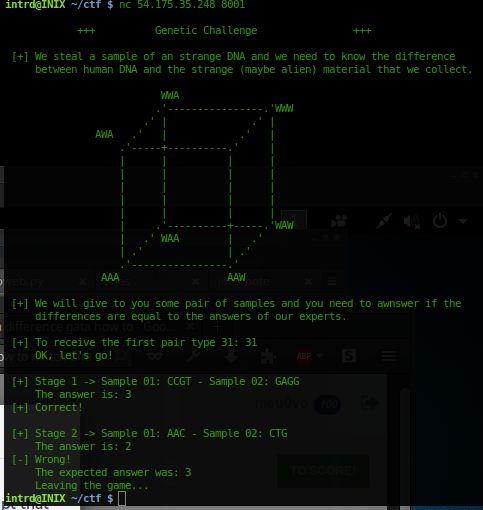Viewport: 483px width, 510px height.
Task: Open a new browser tab with plus
Action: [217, 327]
